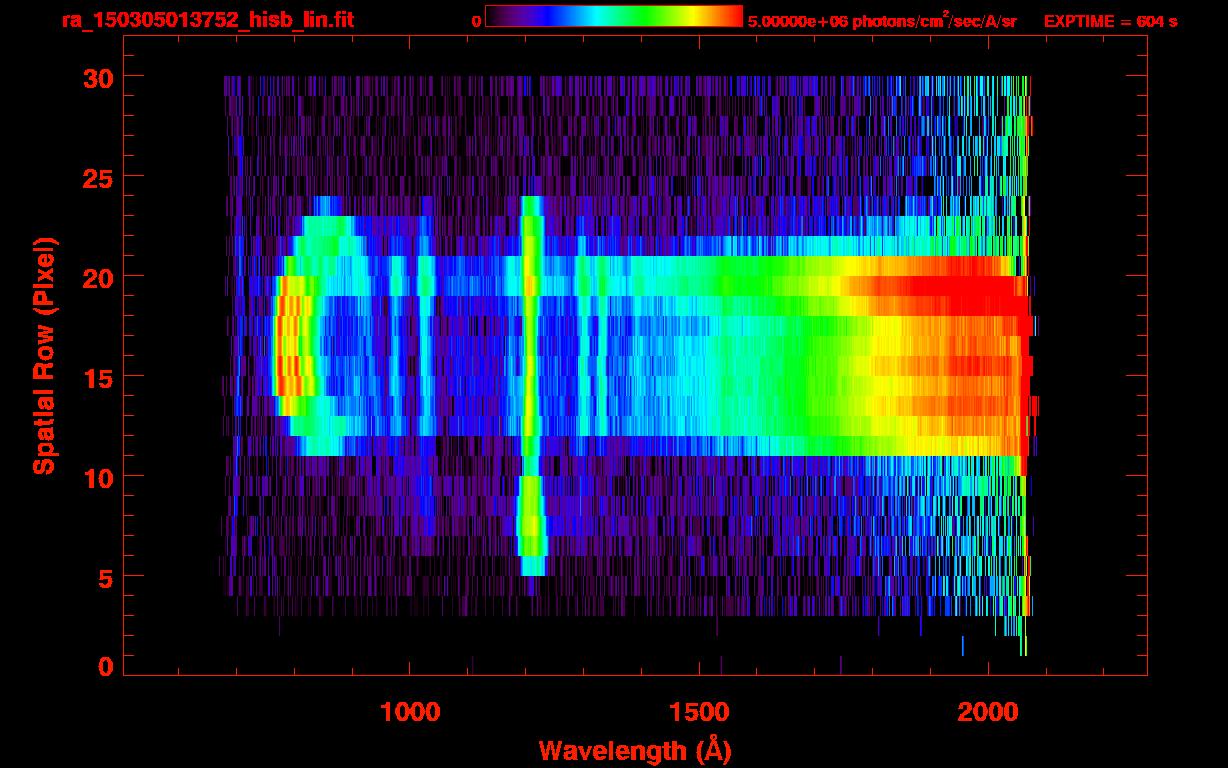Click the file name ra_150305013752_hisb_lin.fit
Viewport: 1228px width, 768px height.
click(x=207, y=20)
